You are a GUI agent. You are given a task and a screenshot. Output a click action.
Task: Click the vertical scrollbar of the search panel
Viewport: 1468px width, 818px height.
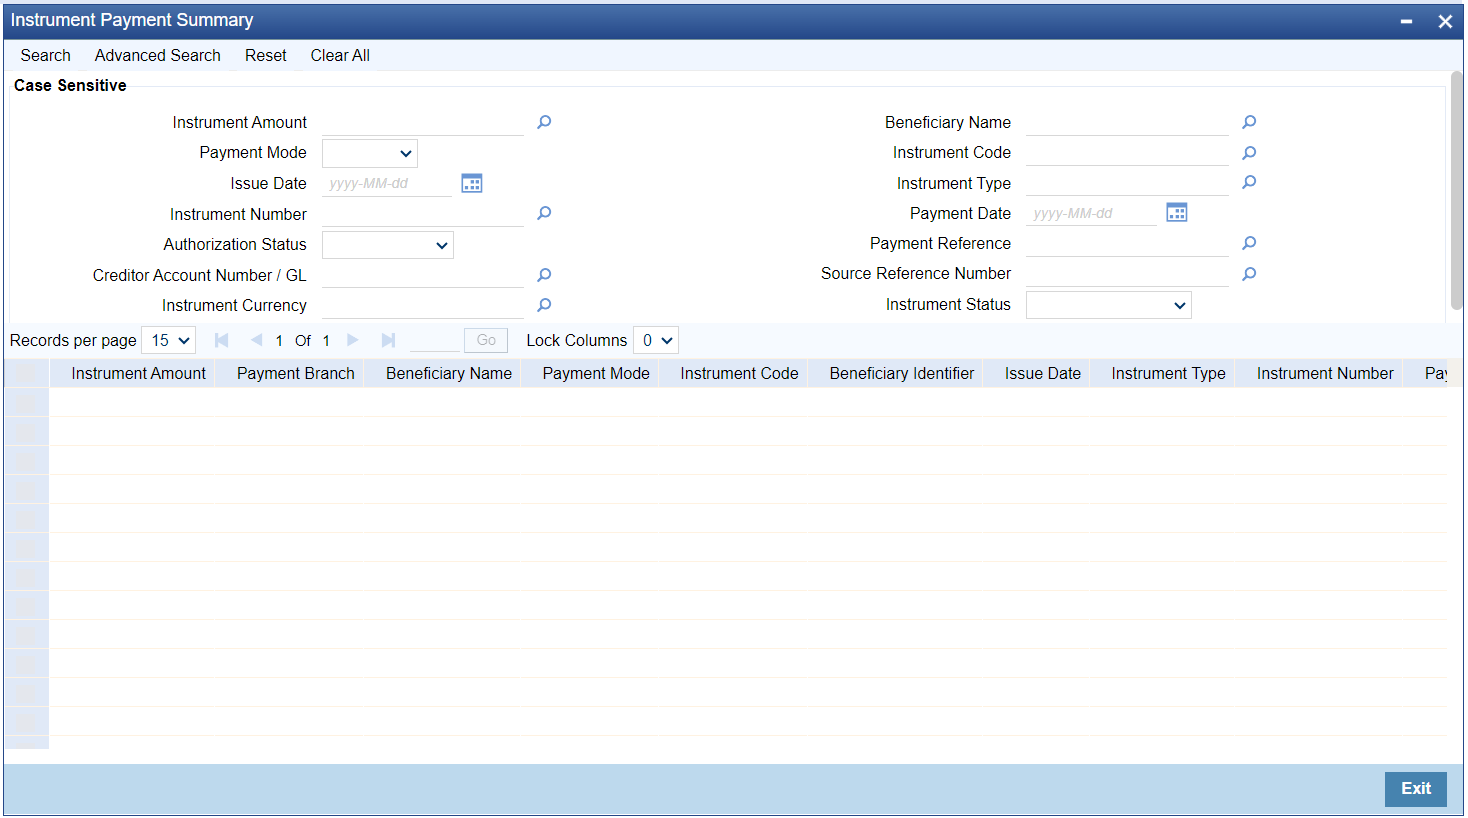pos(1456,190)
